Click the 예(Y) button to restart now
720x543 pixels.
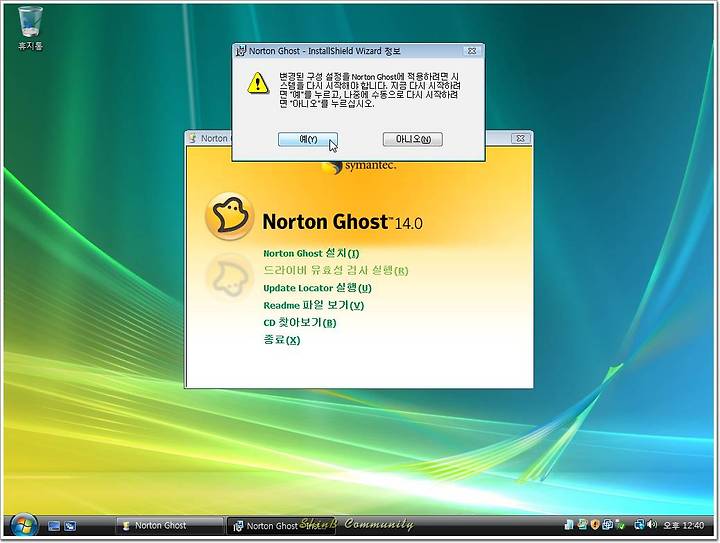[308, 140]
